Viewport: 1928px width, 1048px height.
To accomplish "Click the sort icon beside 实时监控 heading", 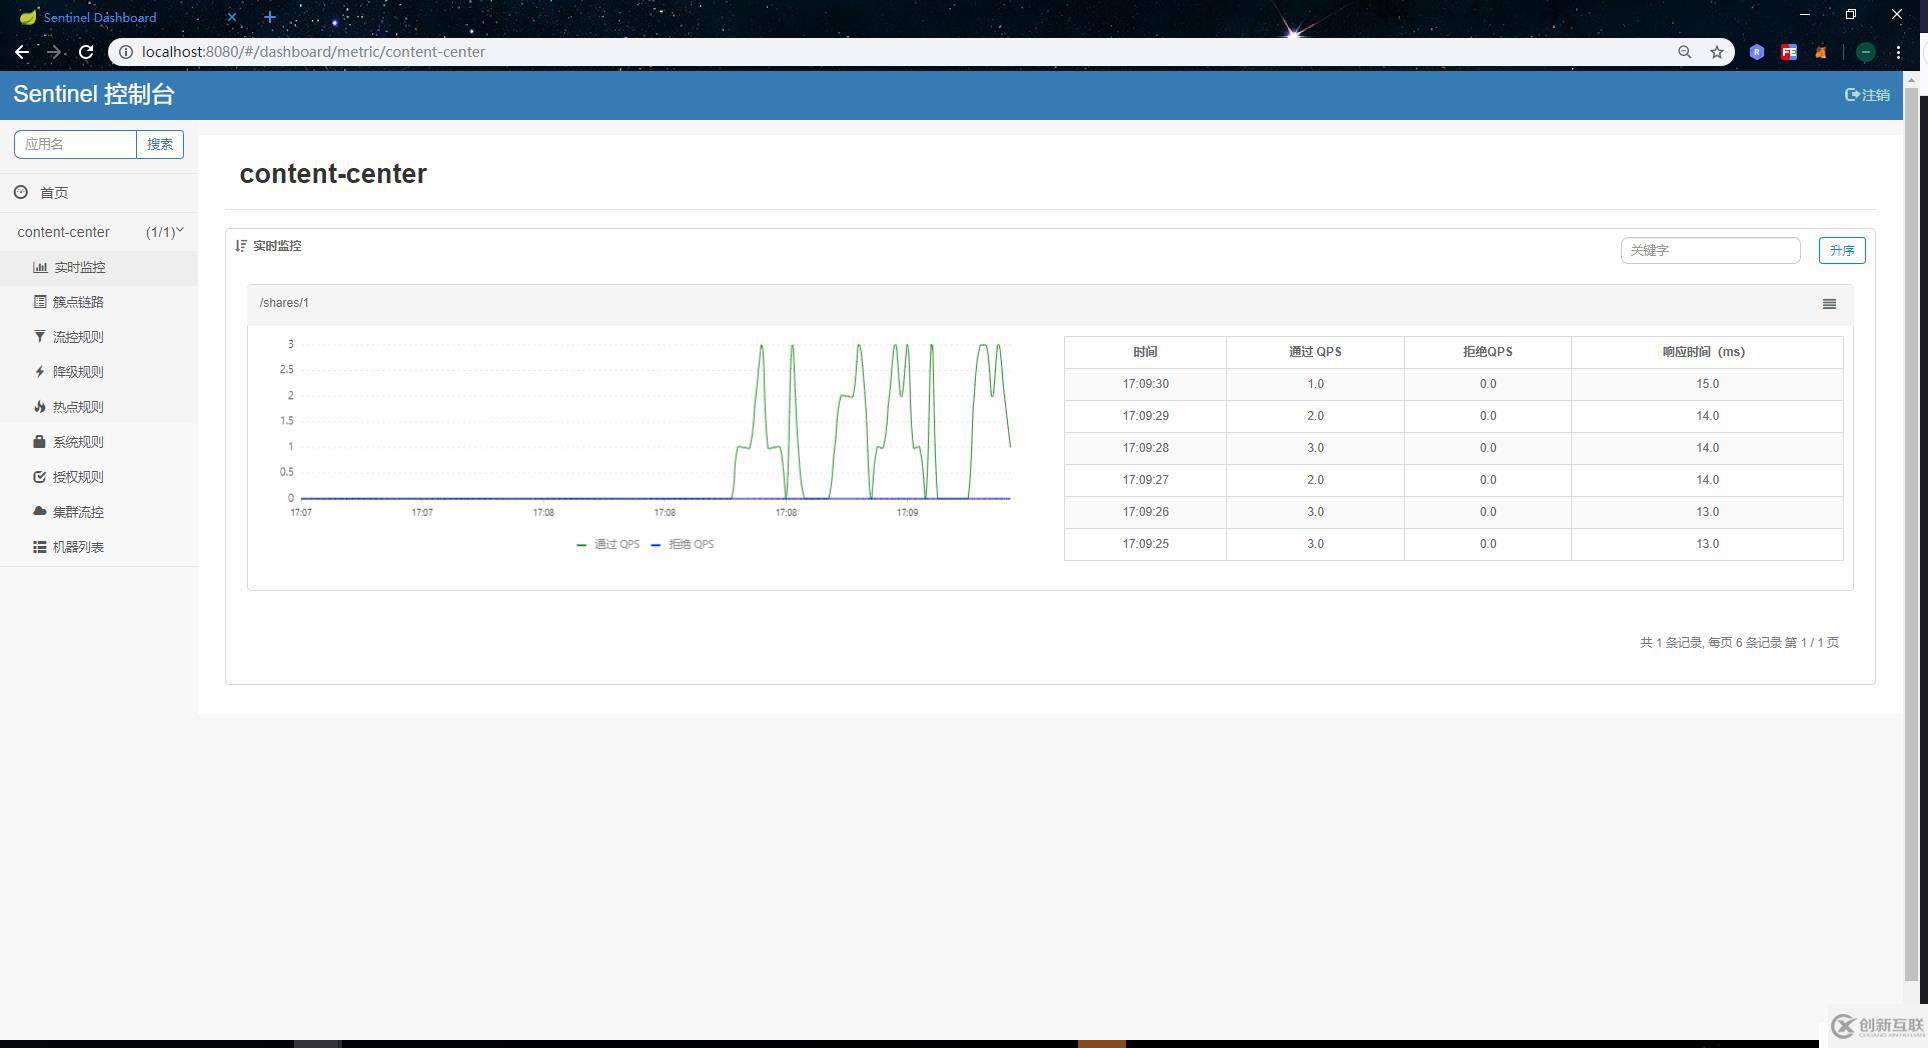I will 241,246.
